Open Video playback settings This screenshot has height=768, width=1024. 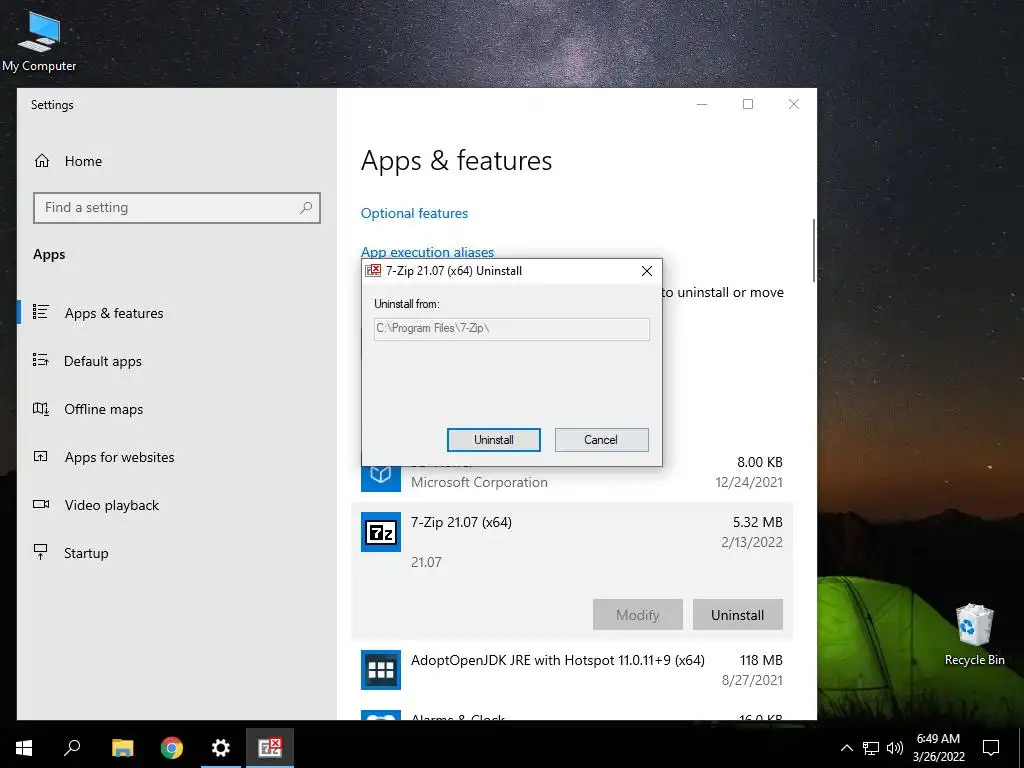click(111, 505)
